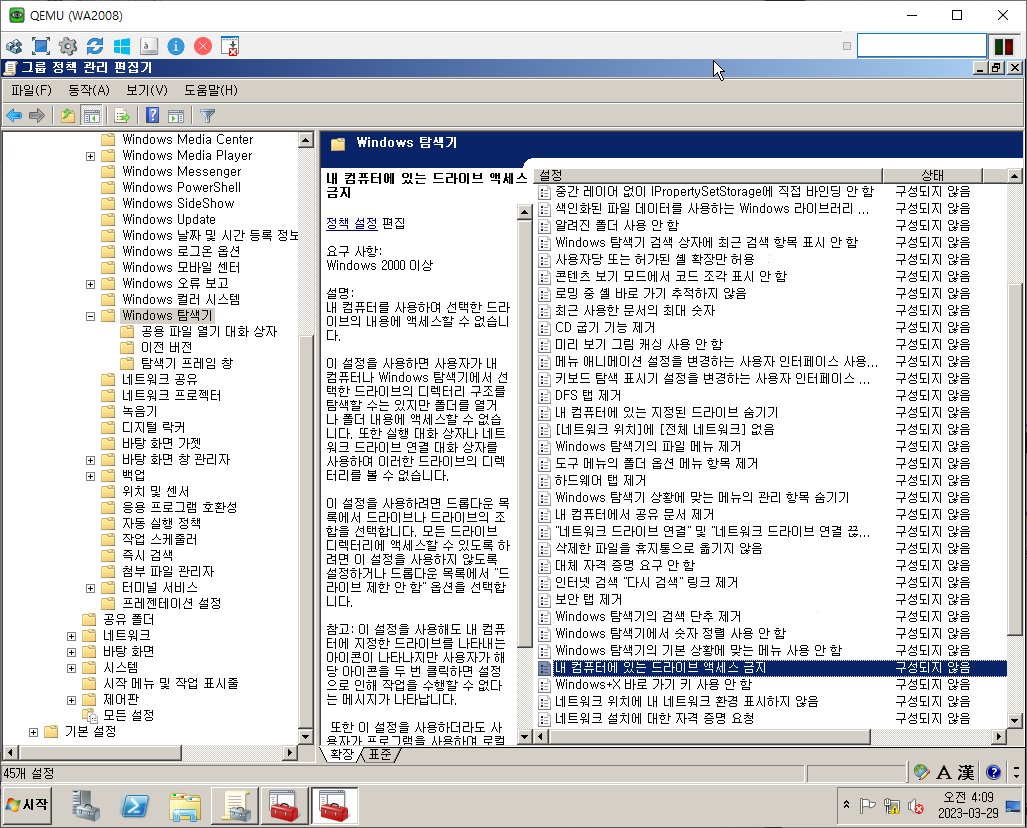1027x828 pixels.
Task: Click the QEMU Ctrl-Alt-Del send icon
Action: 230,46
